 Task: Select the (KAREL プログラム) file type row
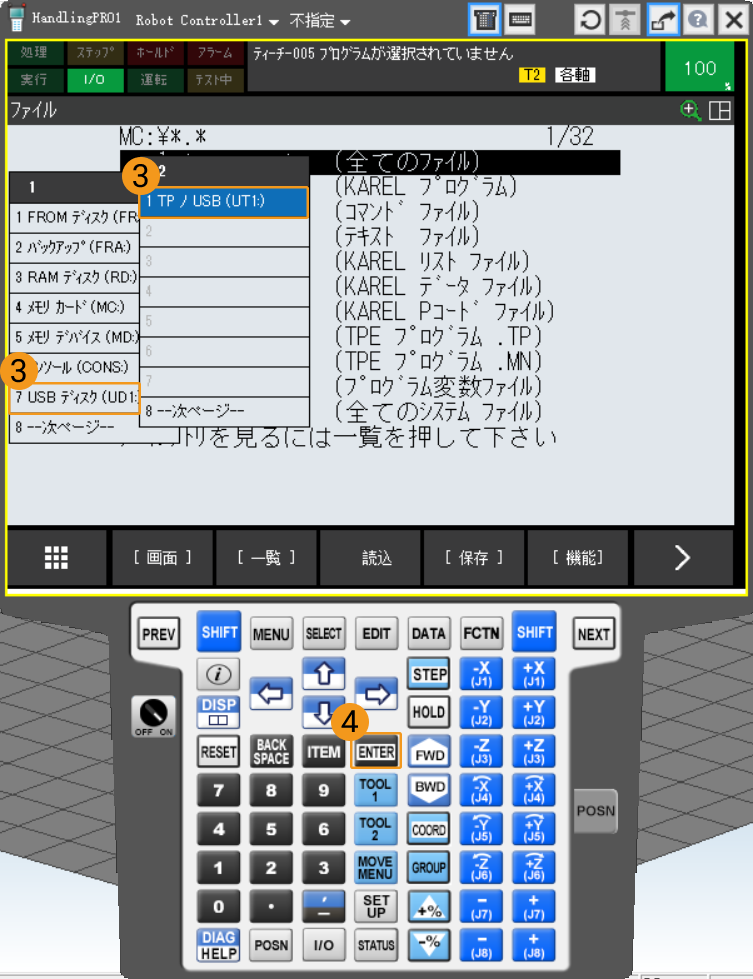[426, 187]
